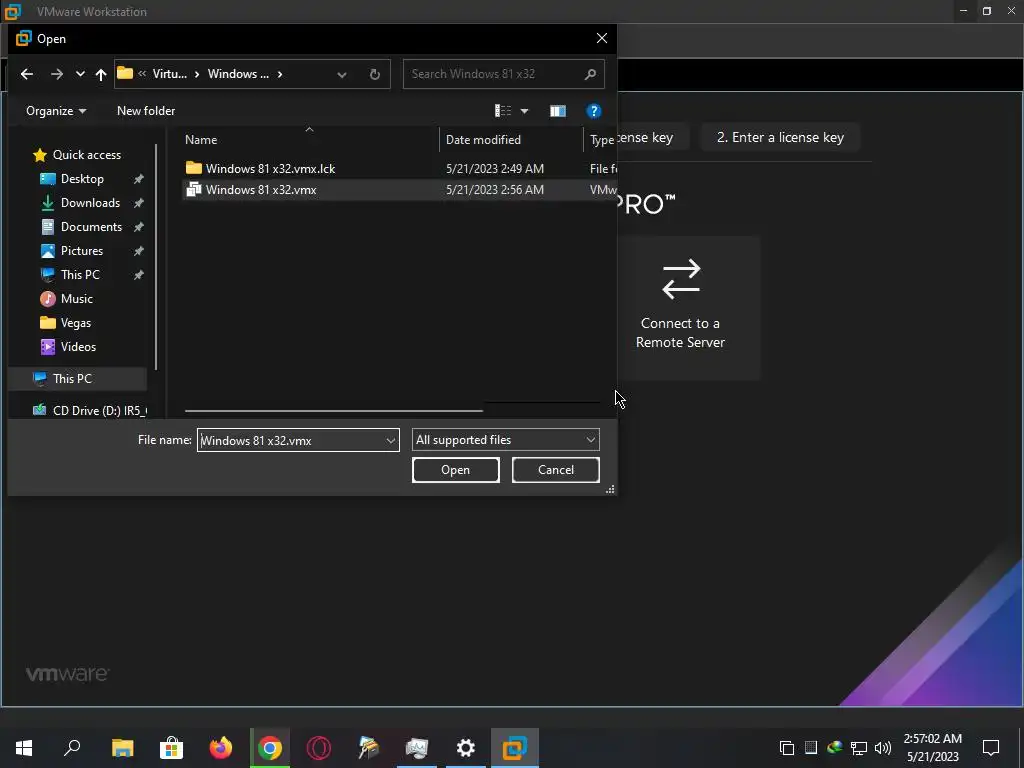This screenshot has width=1024, height=768.
Task: Open taskbar search magnifier
Action: click(72, 748)
